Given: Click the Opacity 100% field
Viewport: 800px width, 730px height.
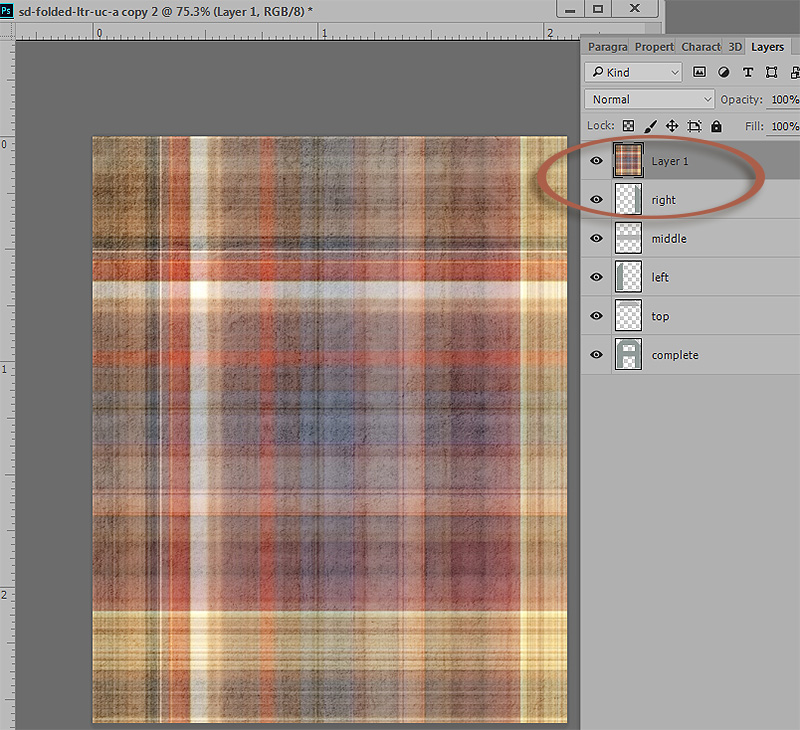Looking at the screenshot, I should [783, 99].
